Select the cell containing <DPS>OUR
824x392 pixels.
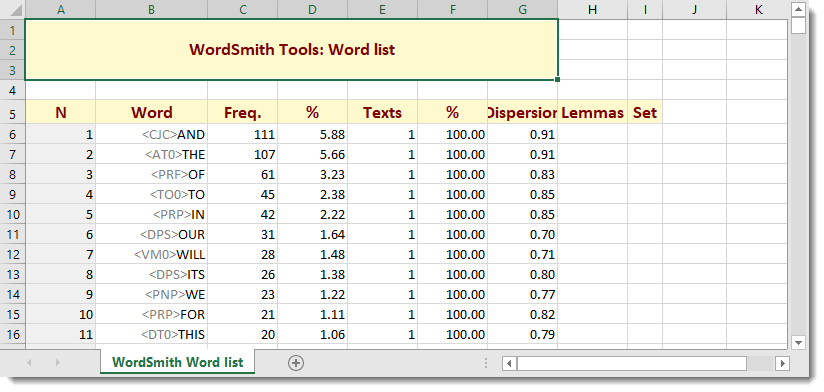[x=151, y=234]
